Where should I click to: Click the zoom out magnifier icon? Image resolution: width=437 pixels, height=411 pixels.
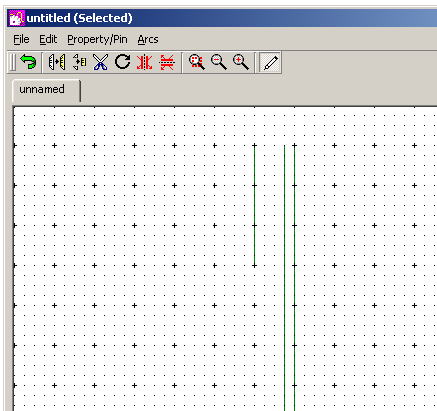pyautogui.click(x=219, y=62)
